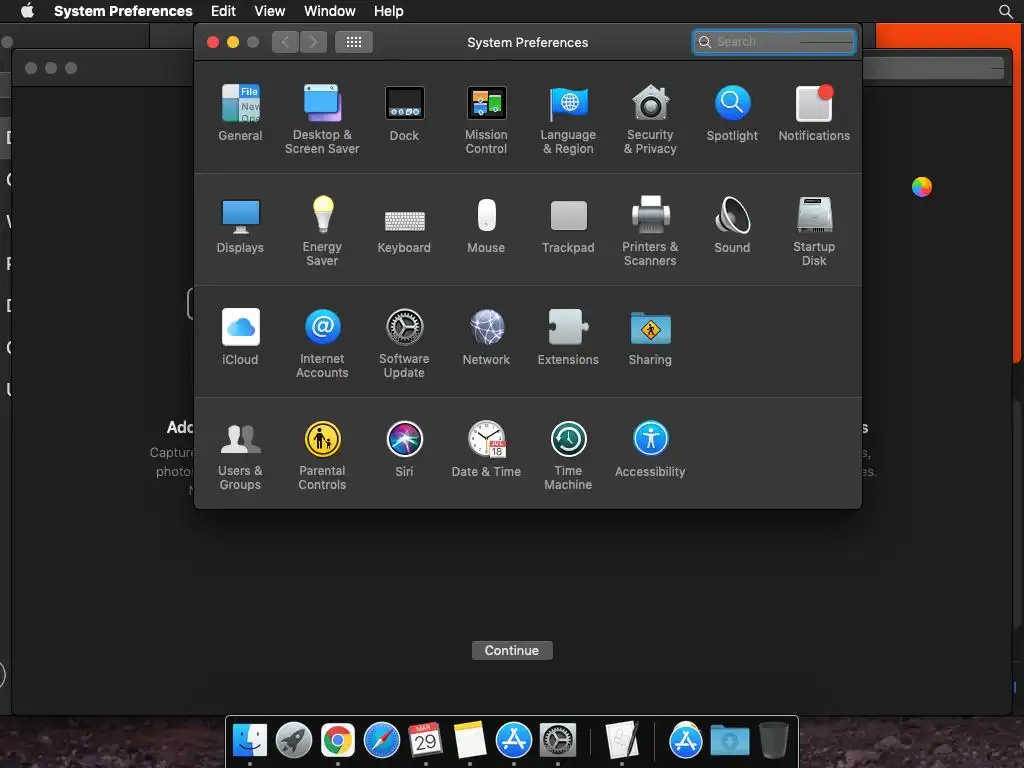Open Parental Controls pane
Image resolution: width=1024 pixels, height=768 pixels.
pyautogui.click(x=322, y=456)
